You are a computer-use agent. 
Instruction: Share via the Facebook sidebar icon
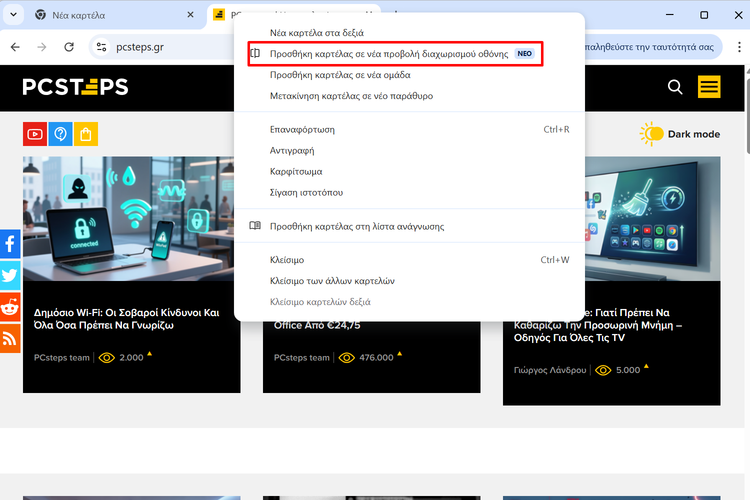coord(10,243)
